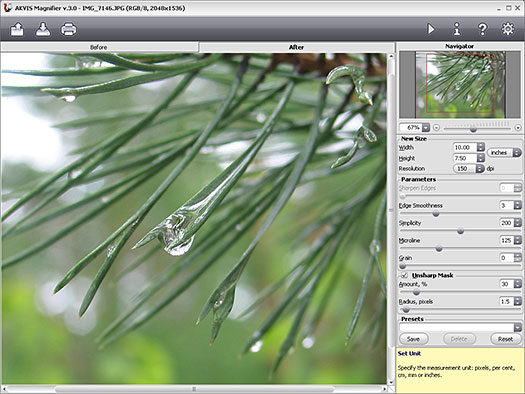Viewport: 525px width, 394px height.
Task: Click the Reset preset button
Action: (x=506, y=339)
